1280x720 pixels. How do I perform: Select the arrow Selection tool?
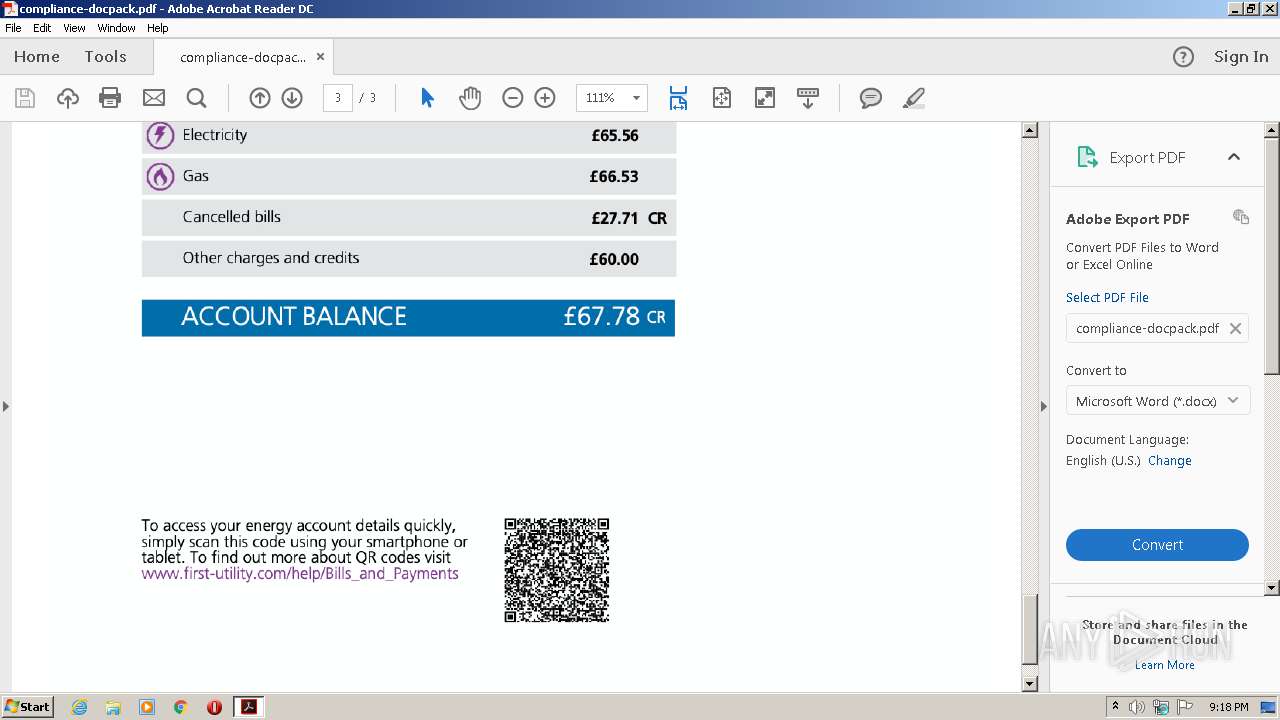coord(428,98)
